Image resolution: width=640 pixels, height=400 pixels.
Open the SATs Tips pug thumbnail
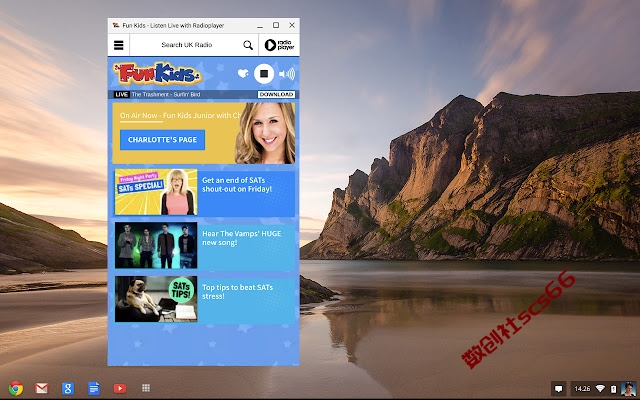(156, 299)
